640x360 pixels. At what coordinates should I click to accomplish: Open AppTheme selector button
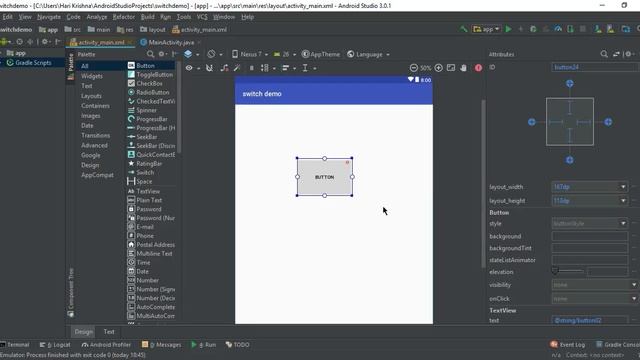321,54
